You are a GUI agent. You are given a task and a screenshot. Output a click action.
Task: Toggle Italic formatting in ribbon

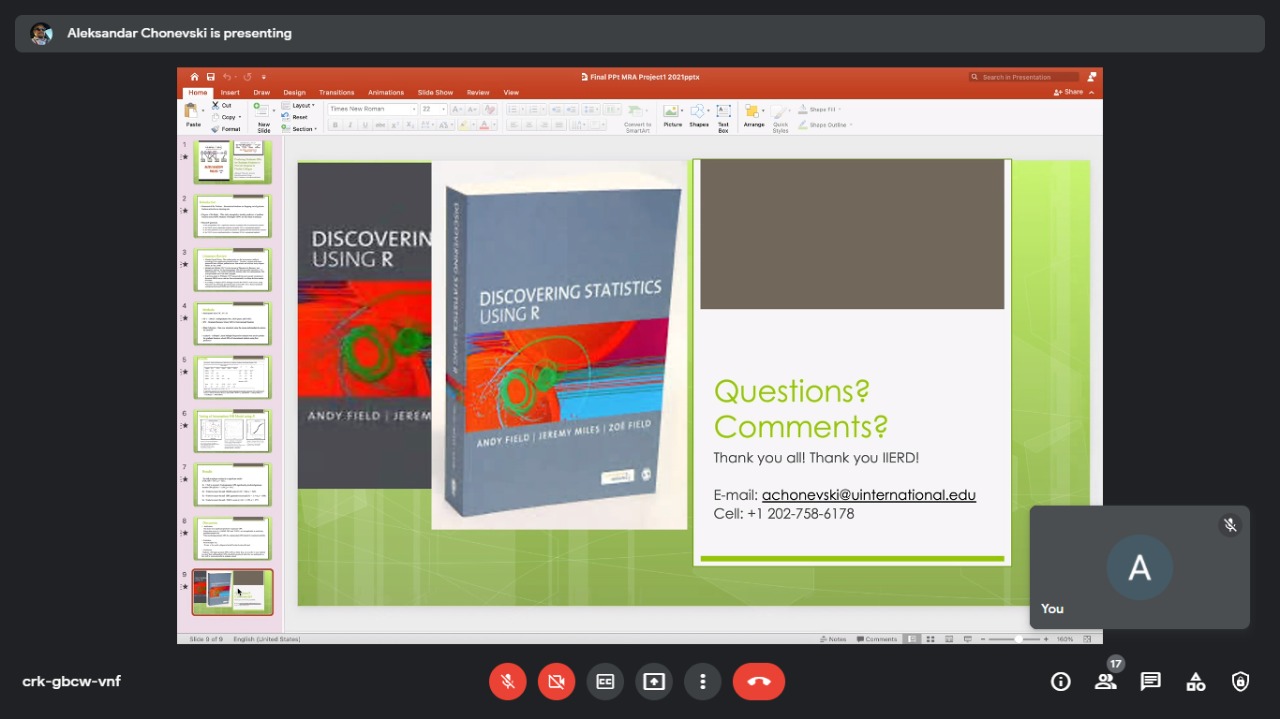(x=350, y=125)
